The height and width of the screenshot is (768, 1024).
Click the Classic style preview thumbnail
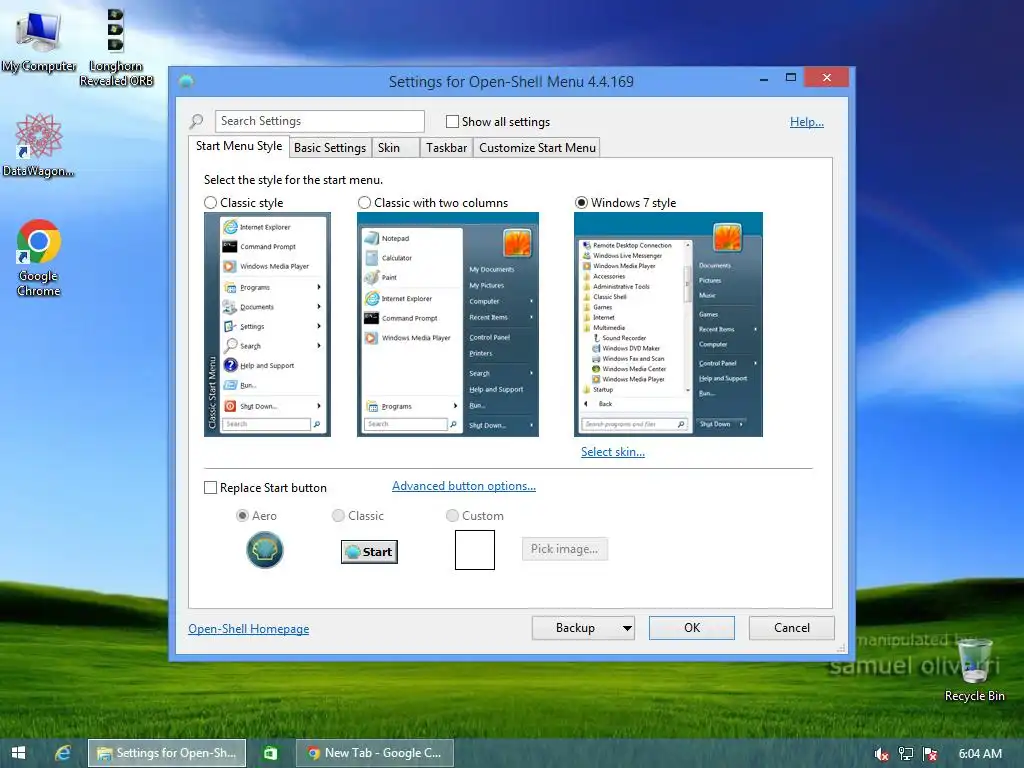pyautogui.click(x=267, y=325)
